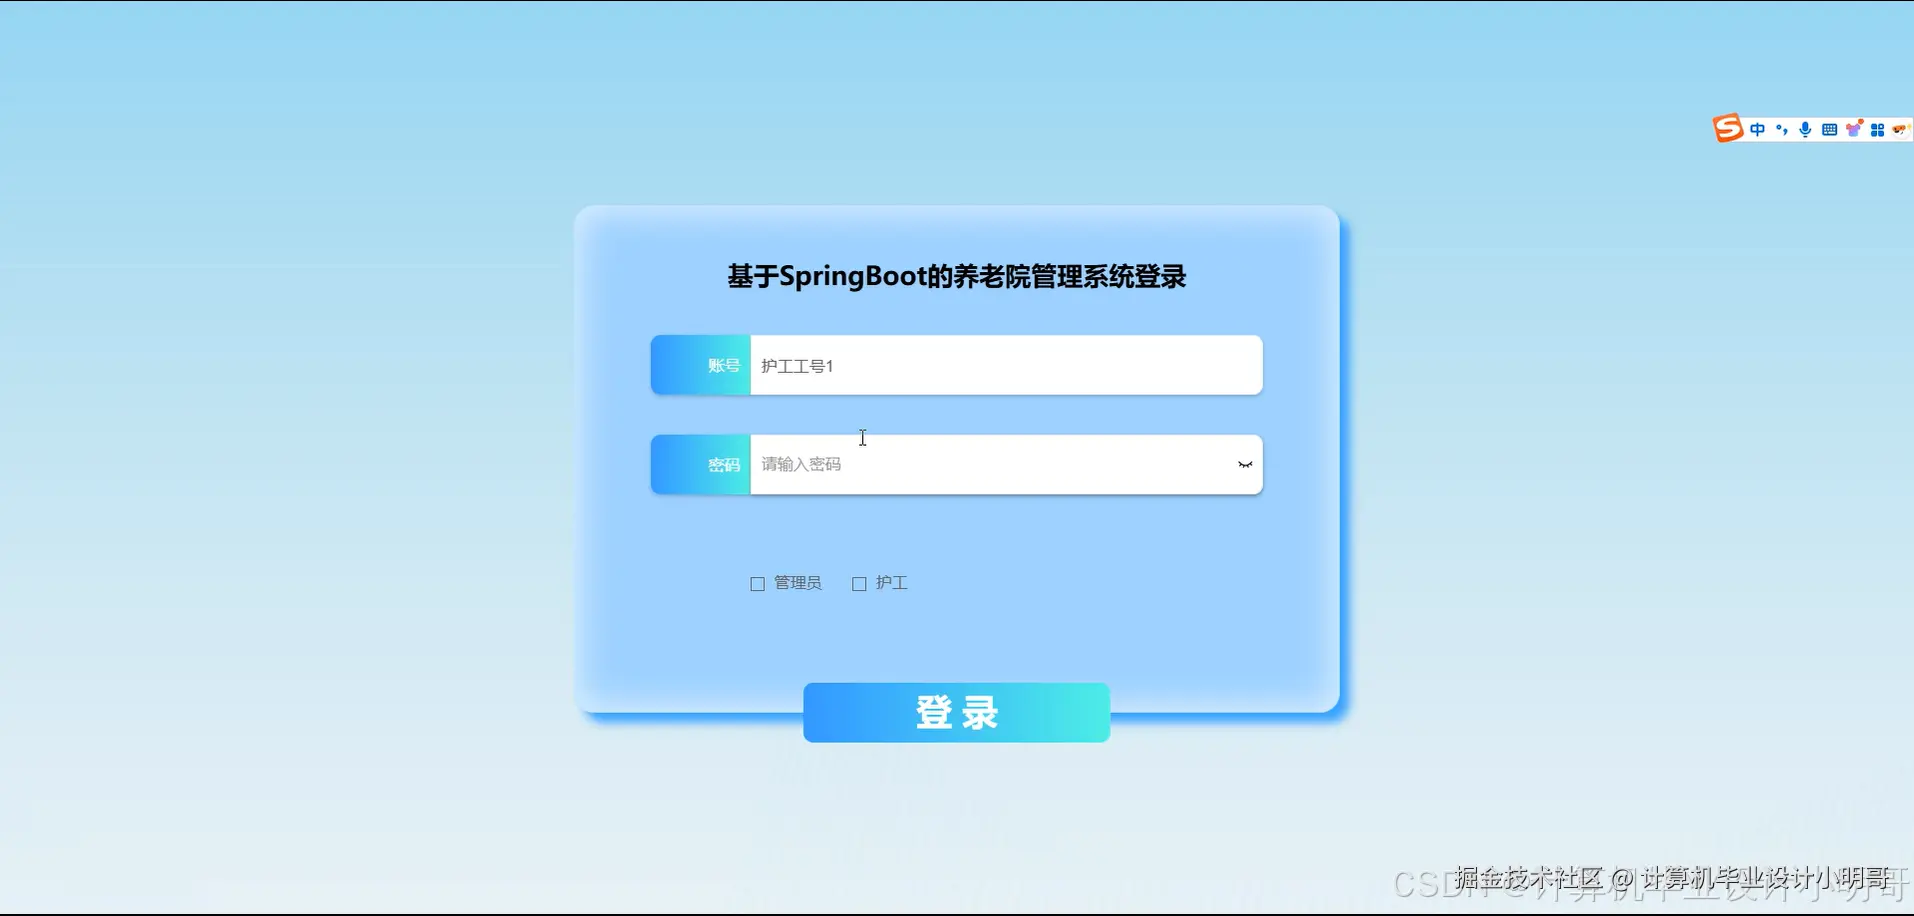
Task: Open Sogou skin center with the shirt icon
Action: [1855, 128]
